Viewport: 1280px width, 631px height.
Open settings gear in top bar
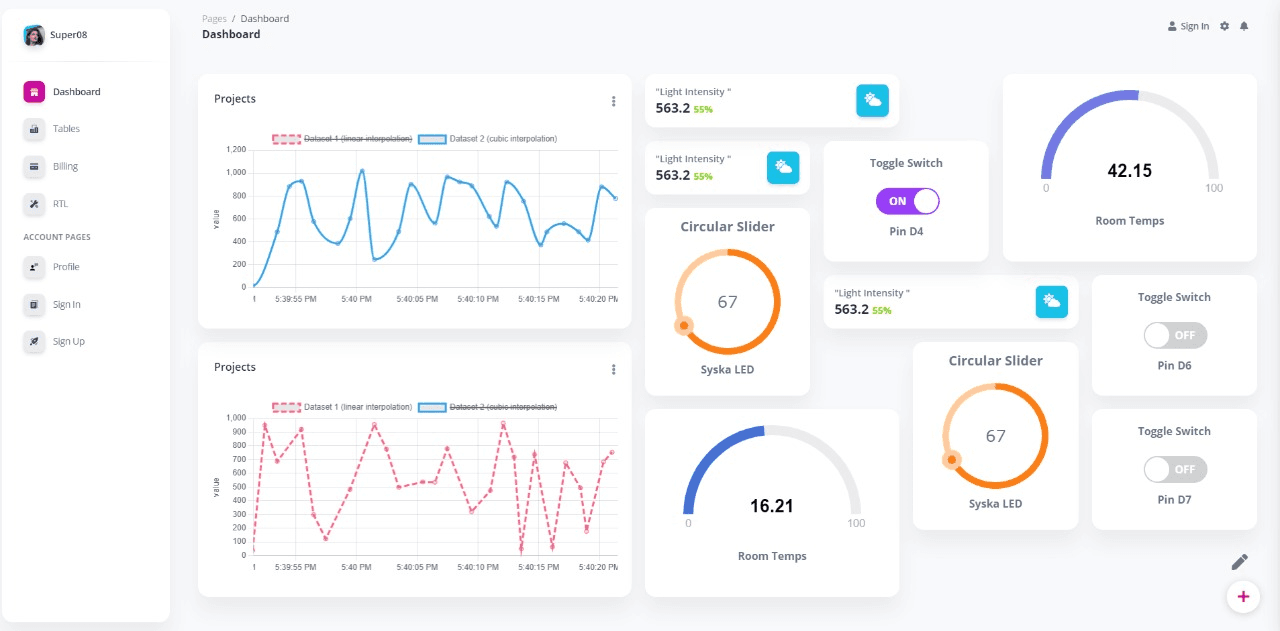(1224, 26)
